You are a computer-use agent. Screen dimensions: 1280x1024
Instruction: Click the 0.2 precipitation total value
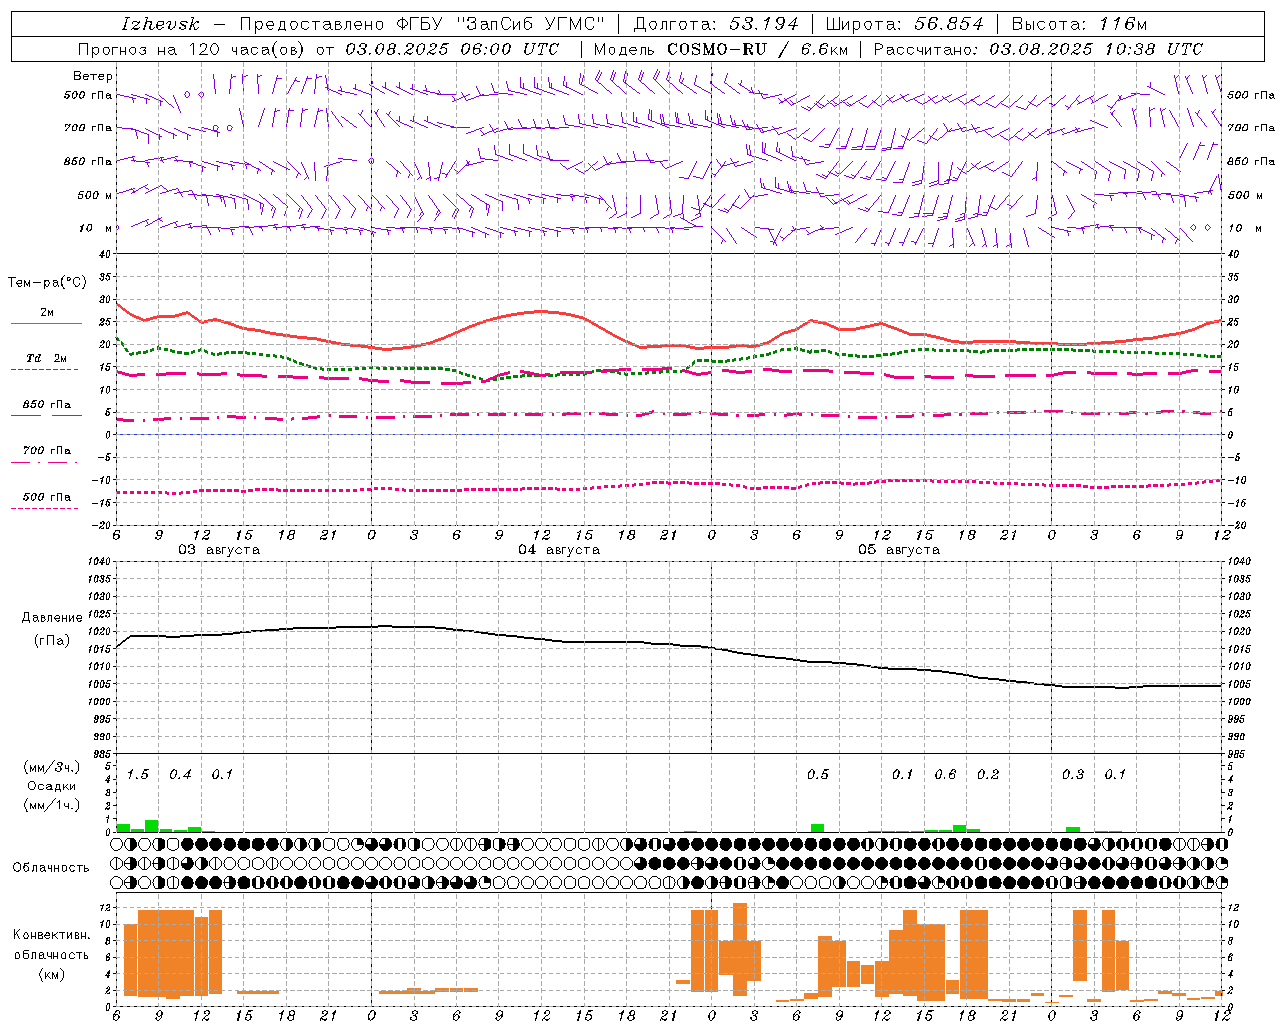[x=988, y=775]
